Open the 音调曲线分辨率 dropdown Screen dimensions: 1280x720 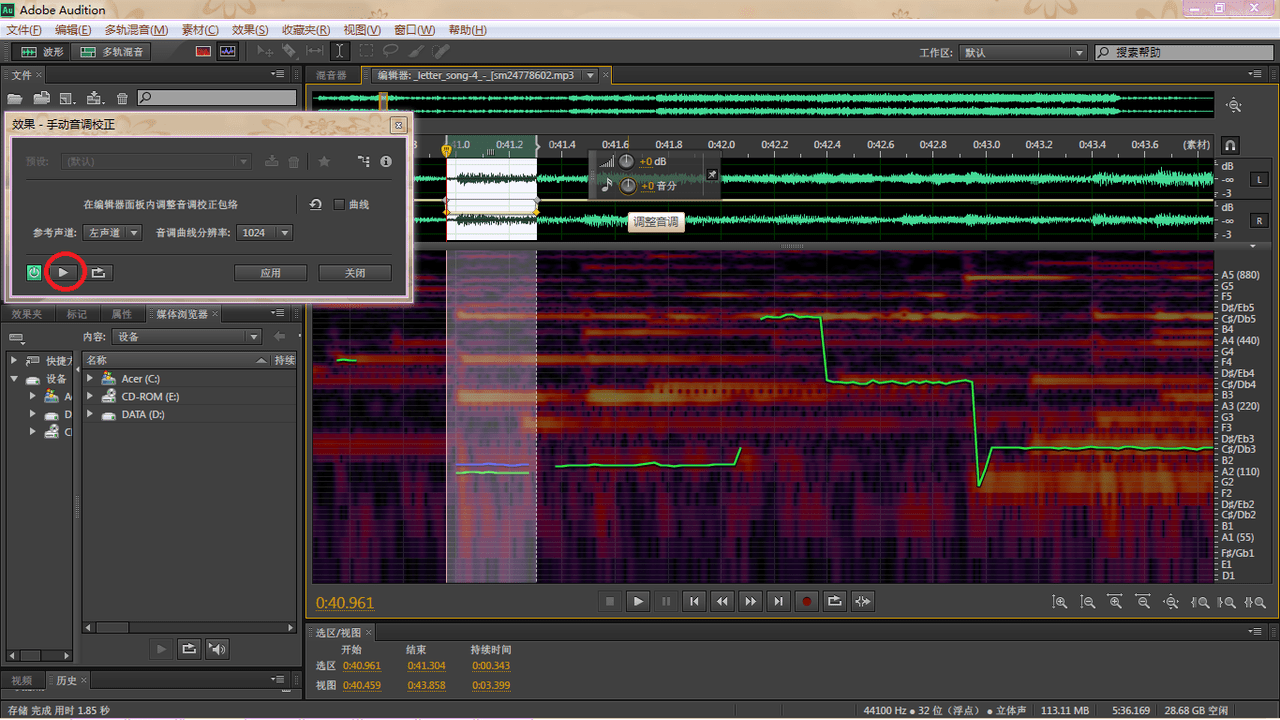(x=265, y=232)
